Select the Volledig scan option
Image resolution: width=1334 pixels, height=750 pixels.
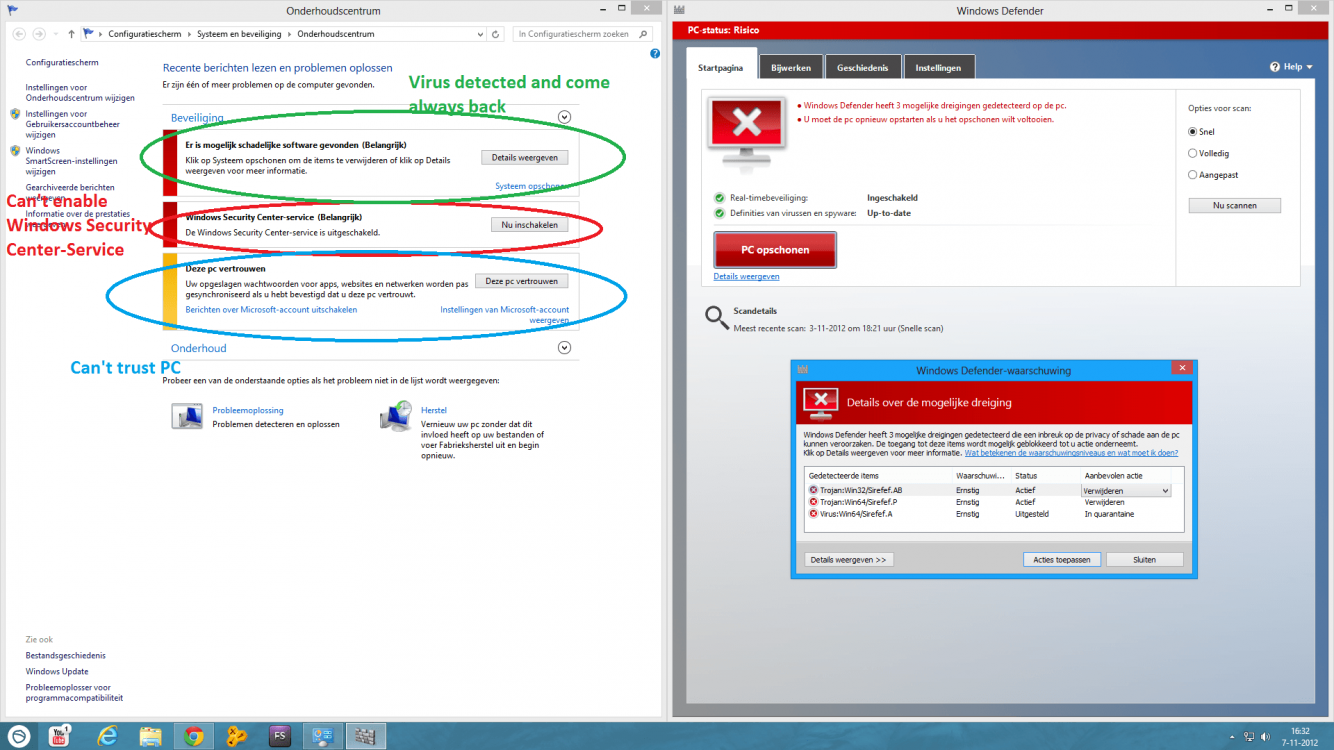[x=1193, y=153]
